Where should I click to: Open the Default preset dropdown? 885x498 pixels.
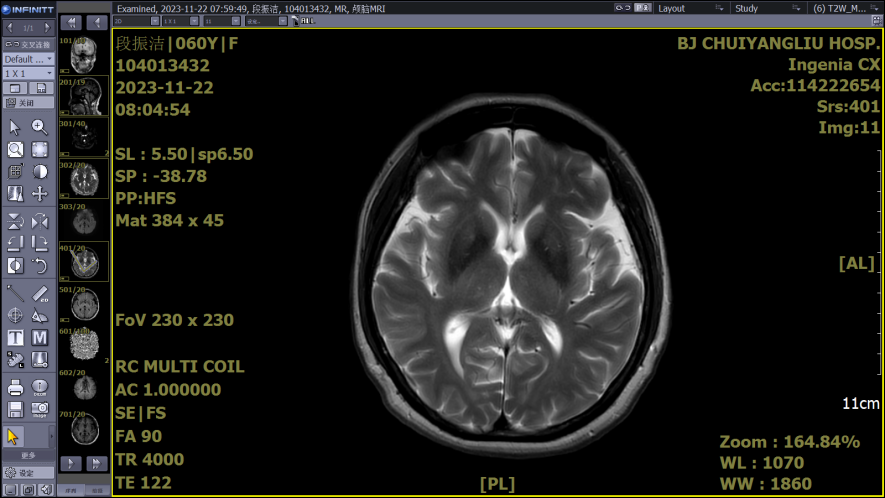(27, 59)
